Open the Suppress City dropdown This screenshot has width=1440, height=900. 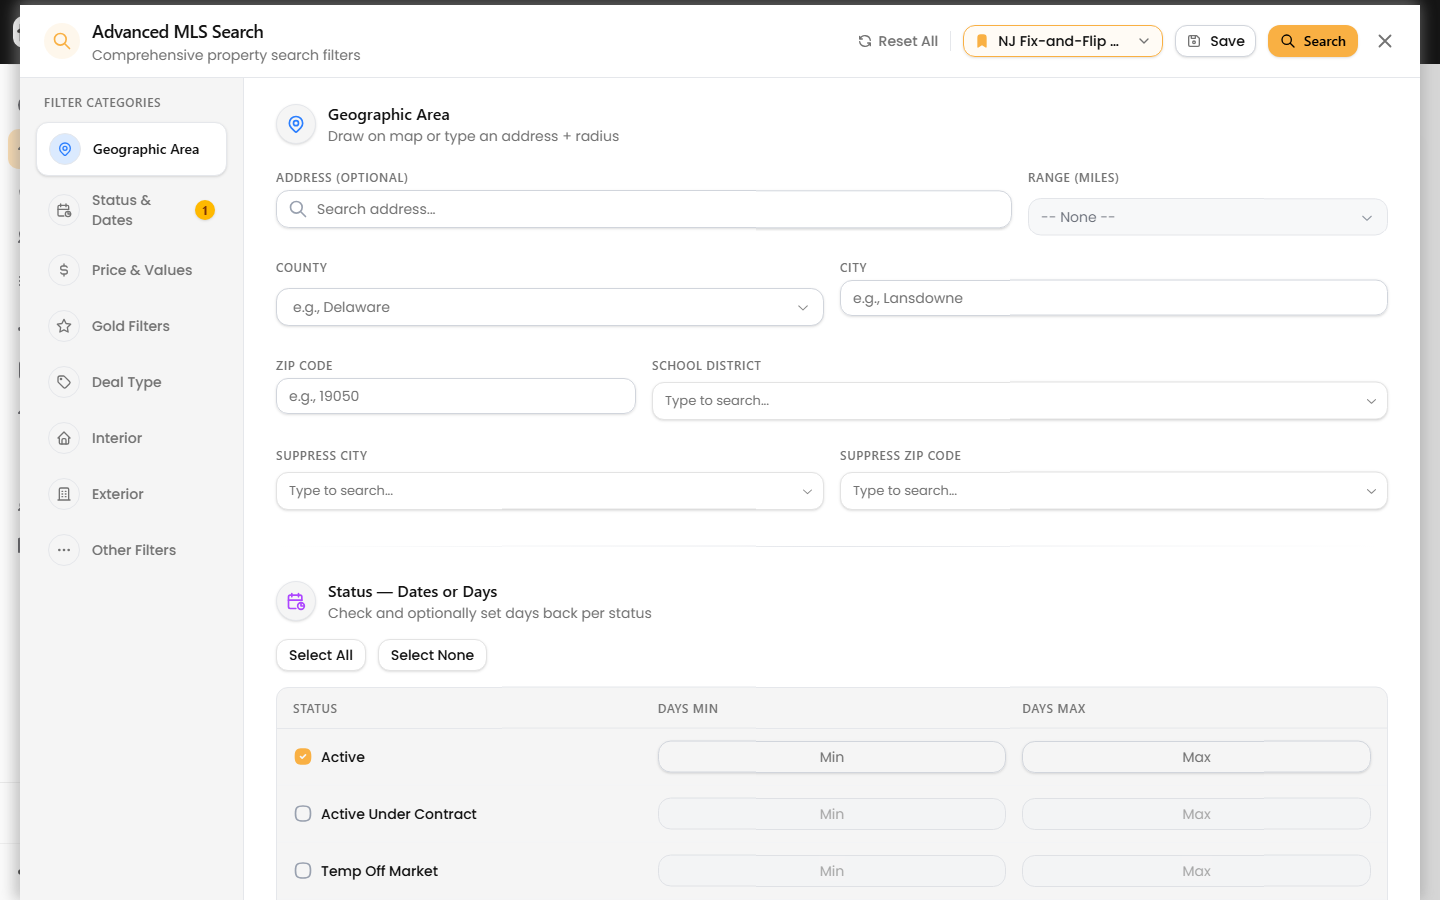(550, 491)
